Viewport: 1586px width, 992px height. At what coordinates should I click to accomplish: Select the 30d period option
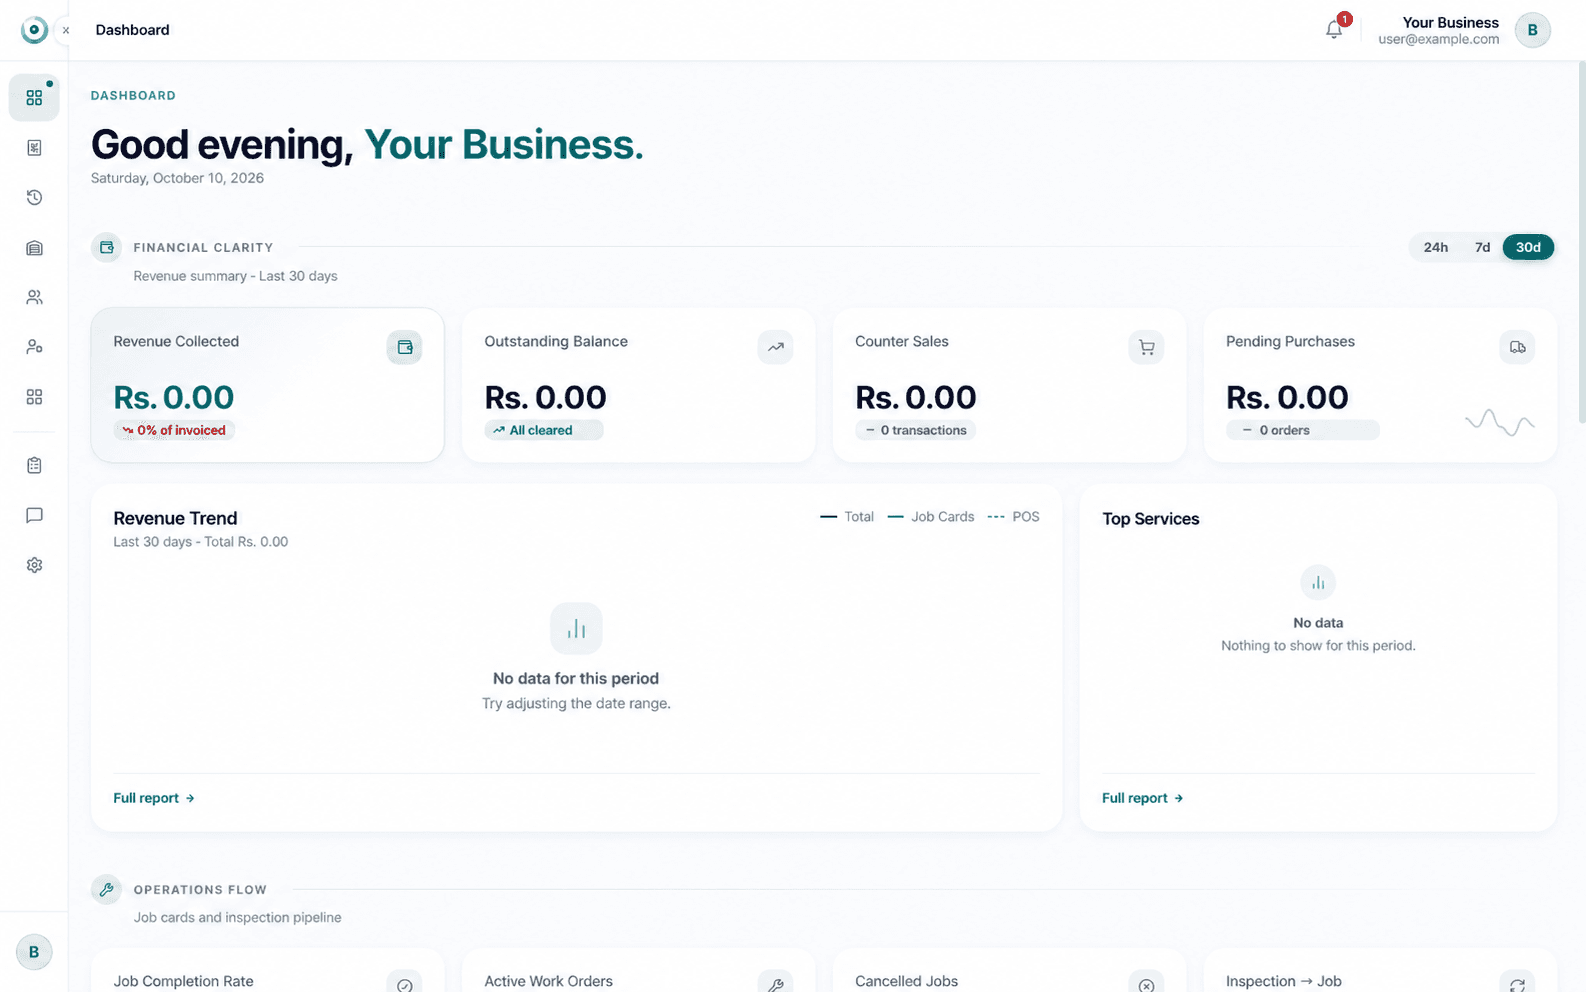(1528, 247)
